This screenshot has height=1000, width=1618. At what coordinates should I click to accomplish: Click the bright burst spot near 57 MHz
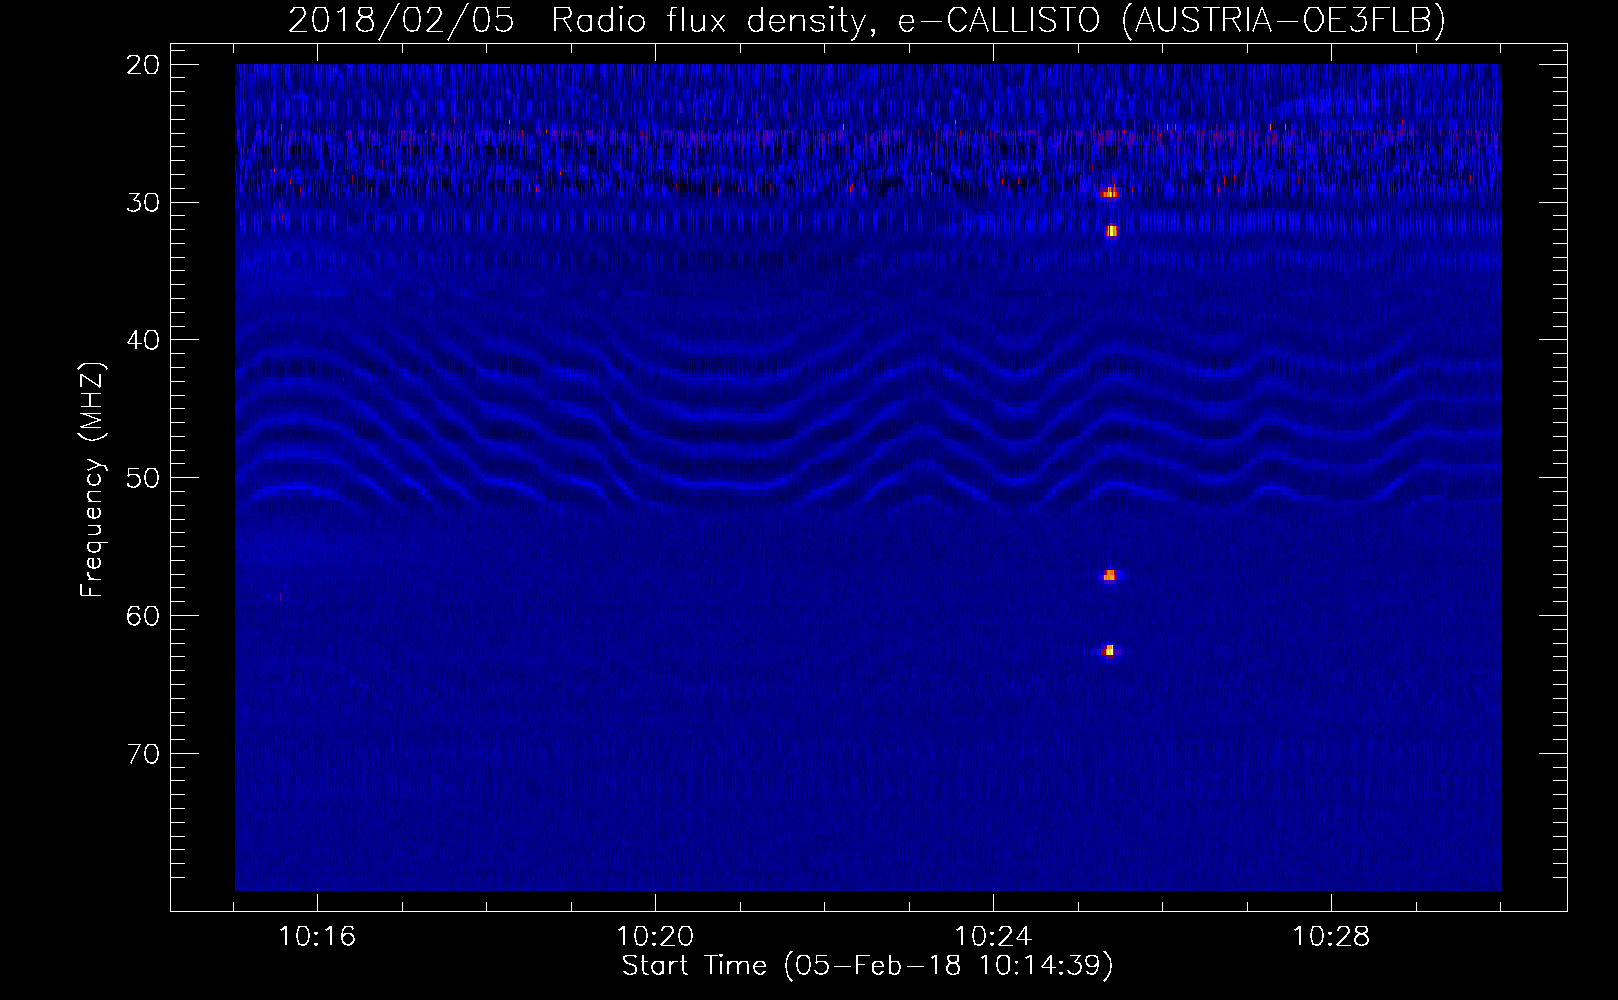pyautogui.click(x=1109, y=575)
